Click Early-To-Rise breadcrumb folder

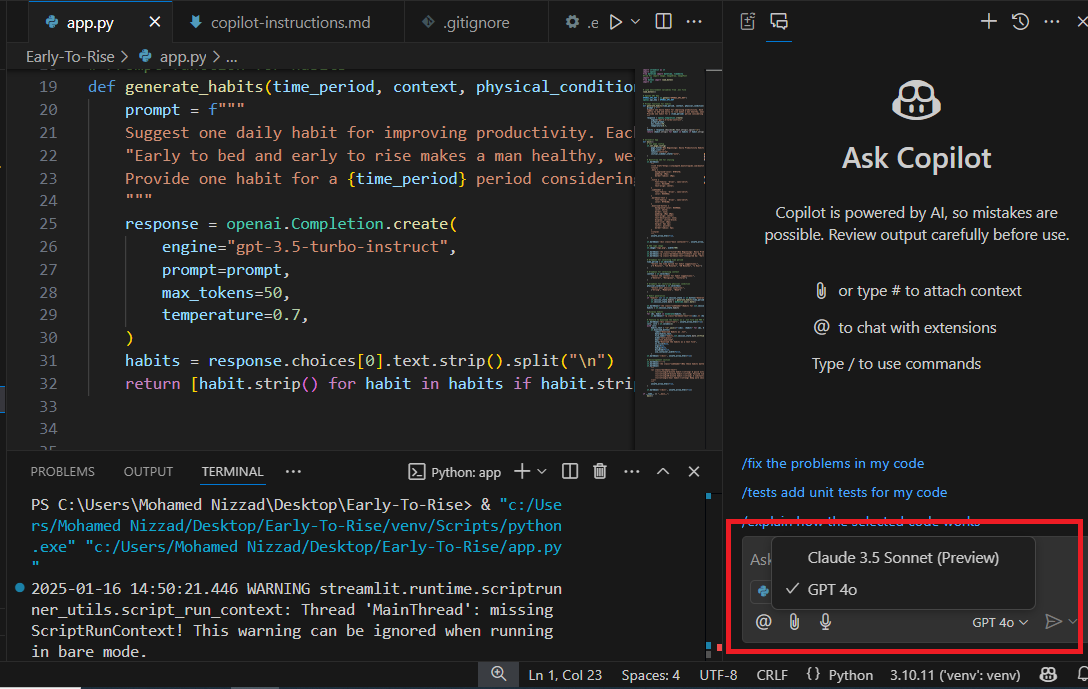[70, 57]
